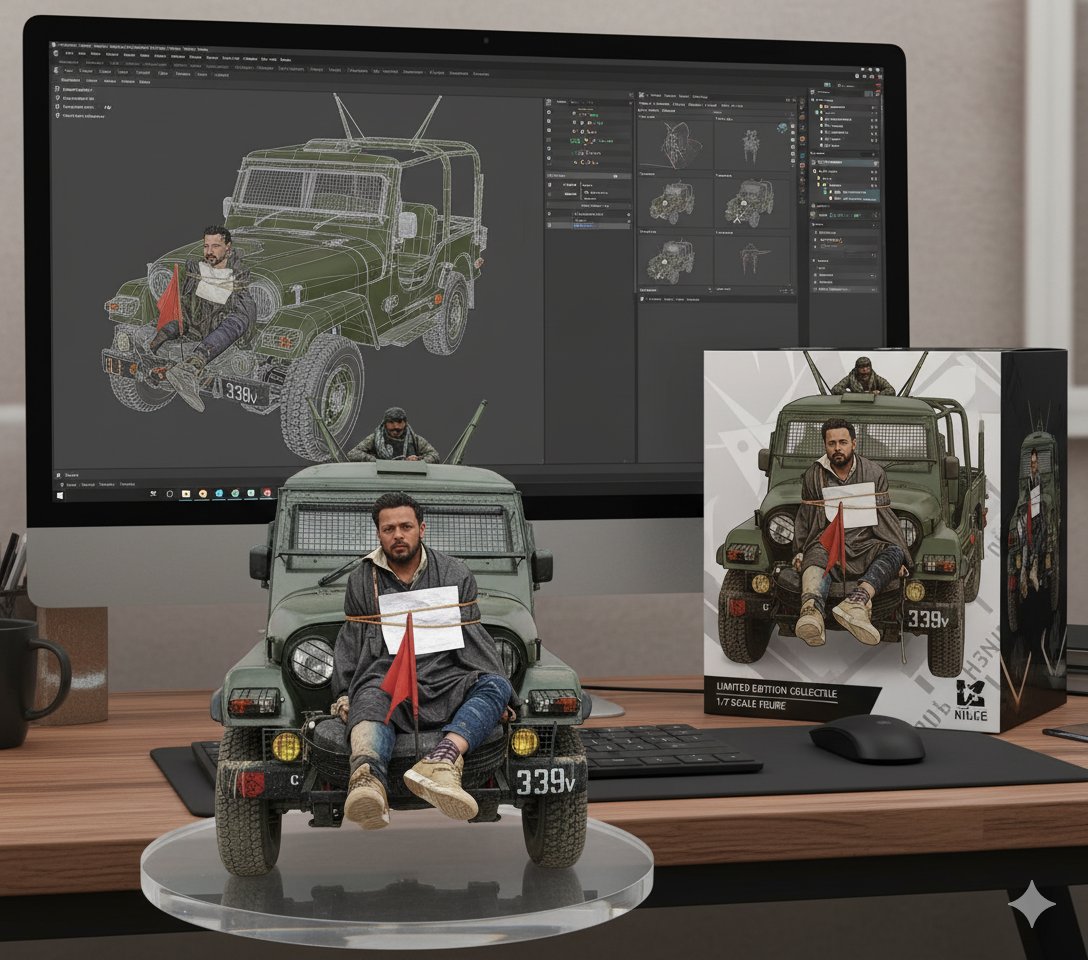Open the File Explorer folder taskbar icon

(x=186, y=494)
